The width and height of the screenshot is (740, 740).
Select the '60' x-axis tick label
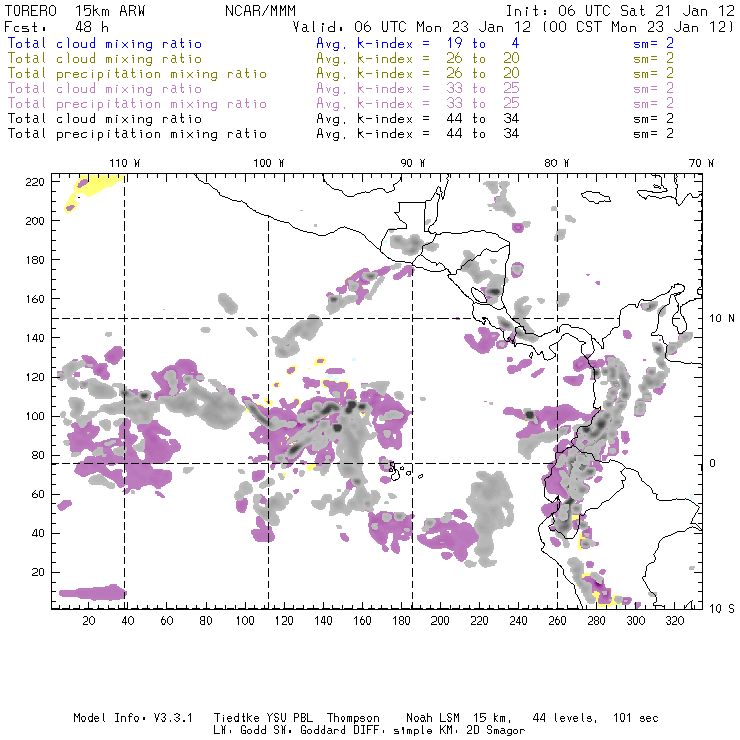[167, 621]
